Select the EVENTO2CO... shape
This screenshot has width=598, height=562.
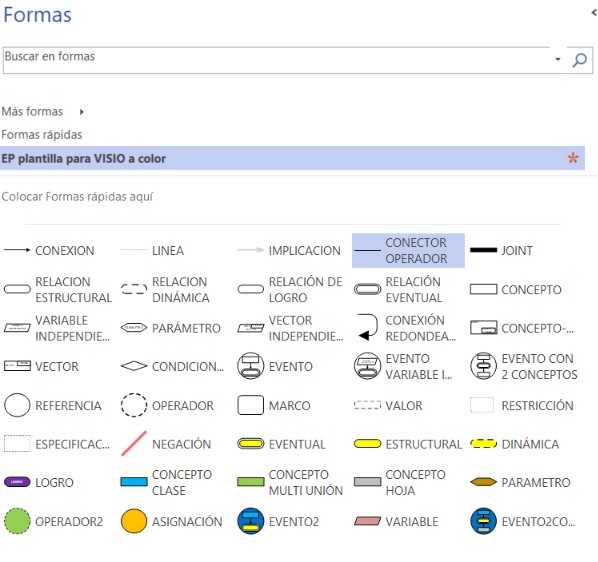tap(522, 521)
